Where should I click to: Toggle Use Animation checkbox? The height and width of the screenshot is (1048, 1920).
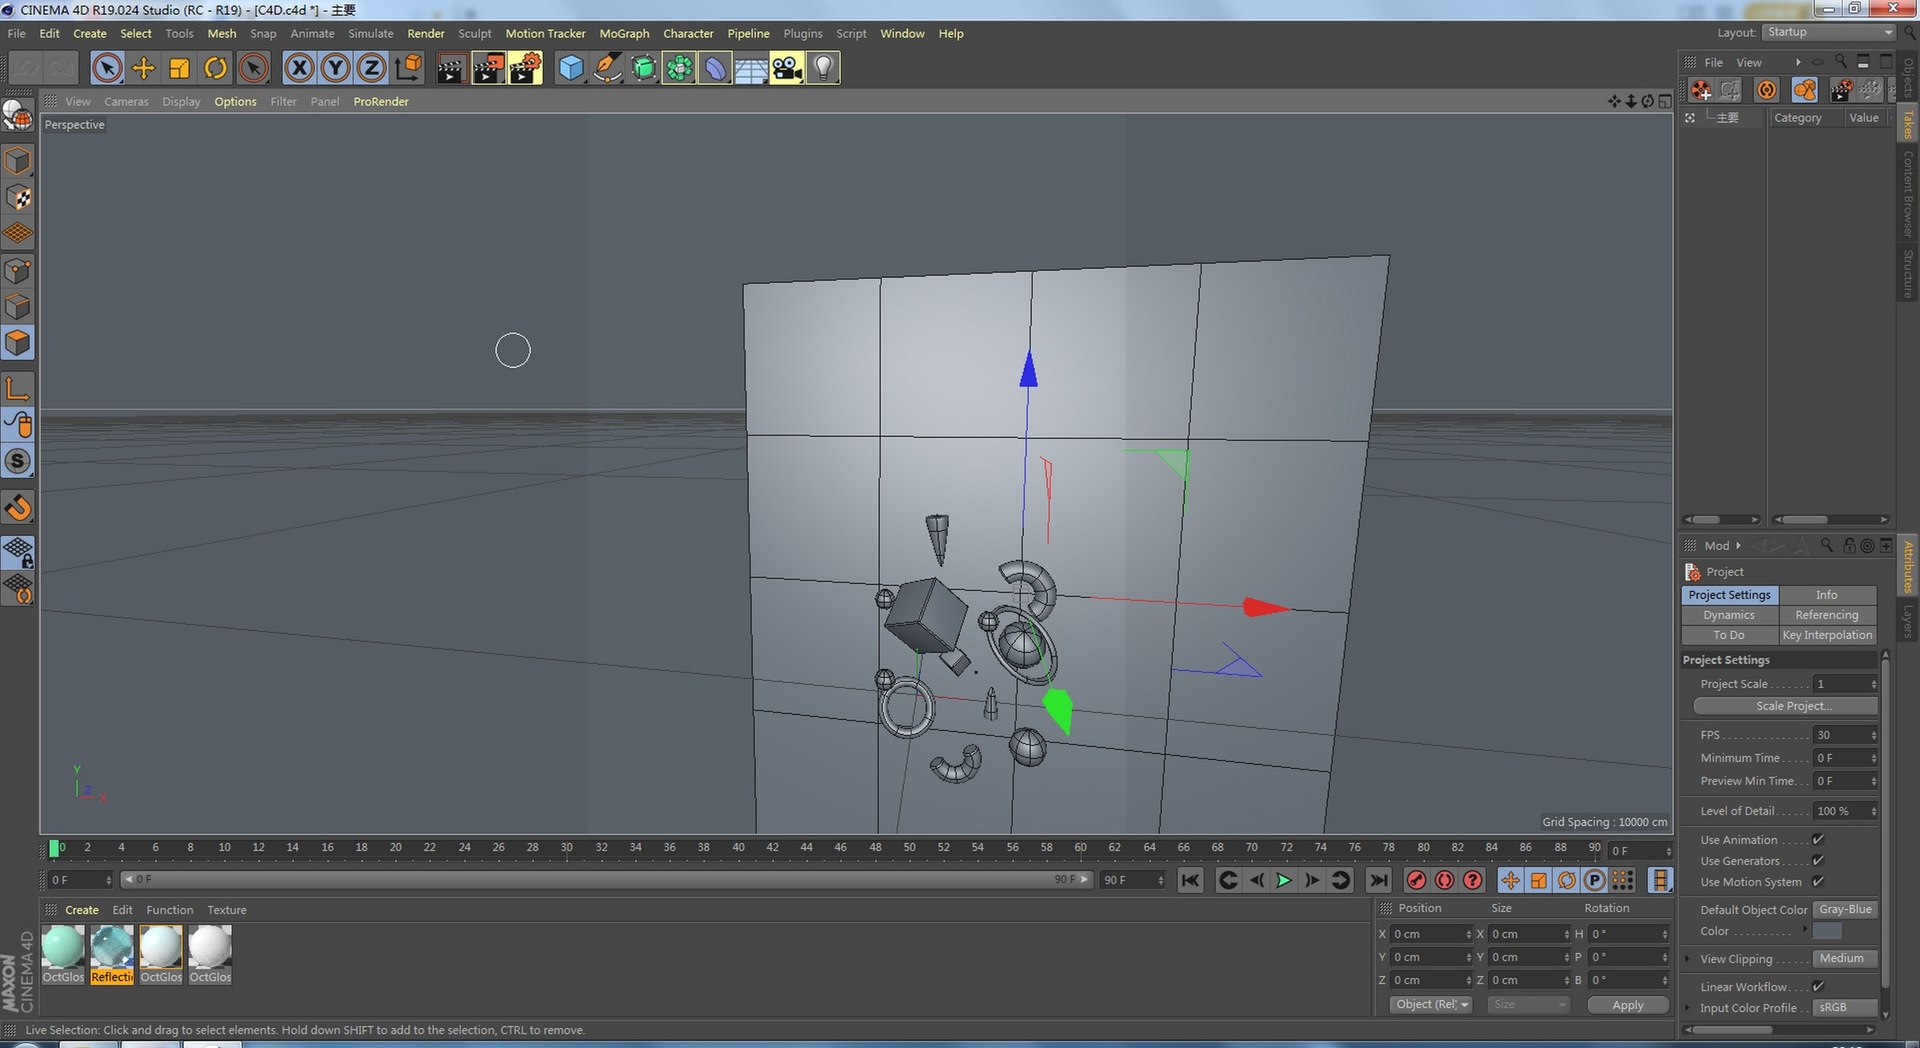point(1818,840)
